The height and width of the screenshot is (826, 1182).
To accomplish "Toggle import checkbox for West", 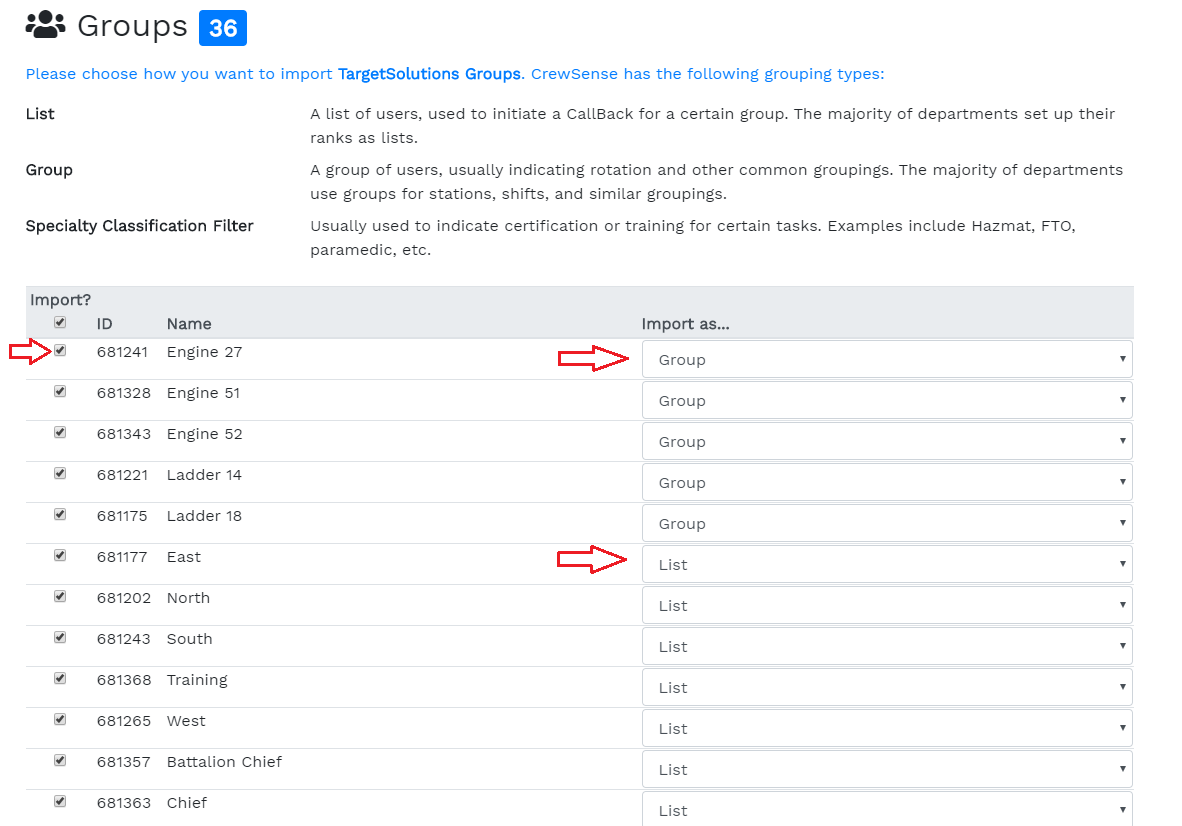I will (x=60, y=719).
